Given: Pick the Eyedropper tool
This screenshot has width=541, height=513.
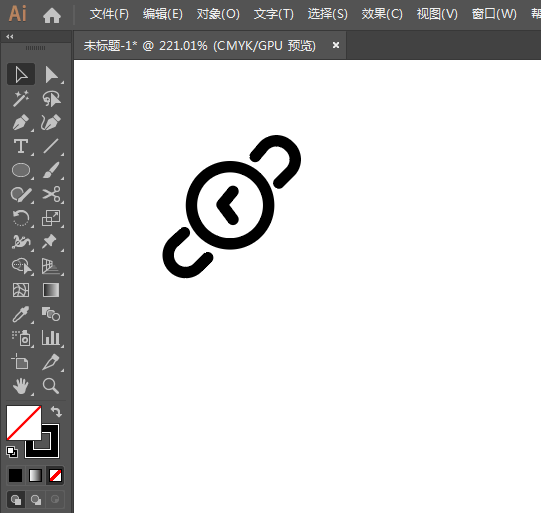Looking at the screenshot, I should point(21,314).
